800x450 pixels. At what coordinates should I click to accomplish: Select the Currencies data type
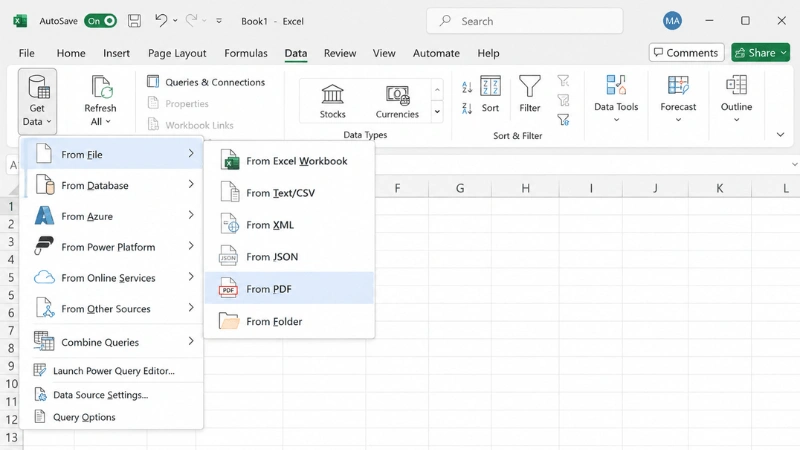click(397, 101)
